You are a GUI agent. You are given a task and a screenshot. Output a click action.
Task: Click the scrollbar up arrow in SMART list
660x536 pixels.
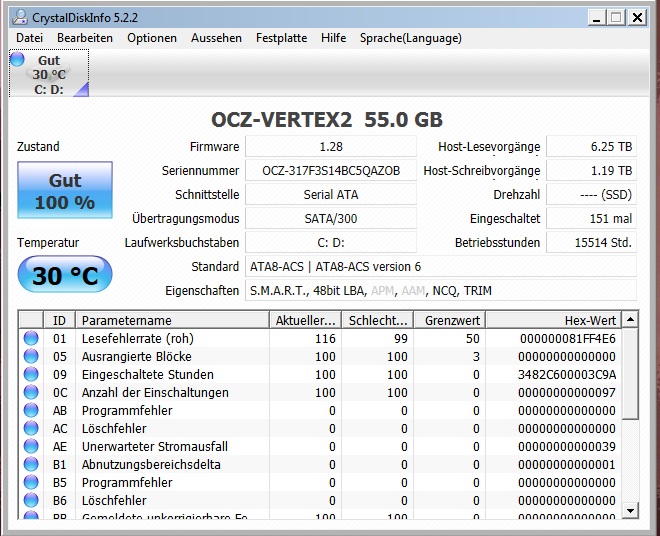pos(630,320)
